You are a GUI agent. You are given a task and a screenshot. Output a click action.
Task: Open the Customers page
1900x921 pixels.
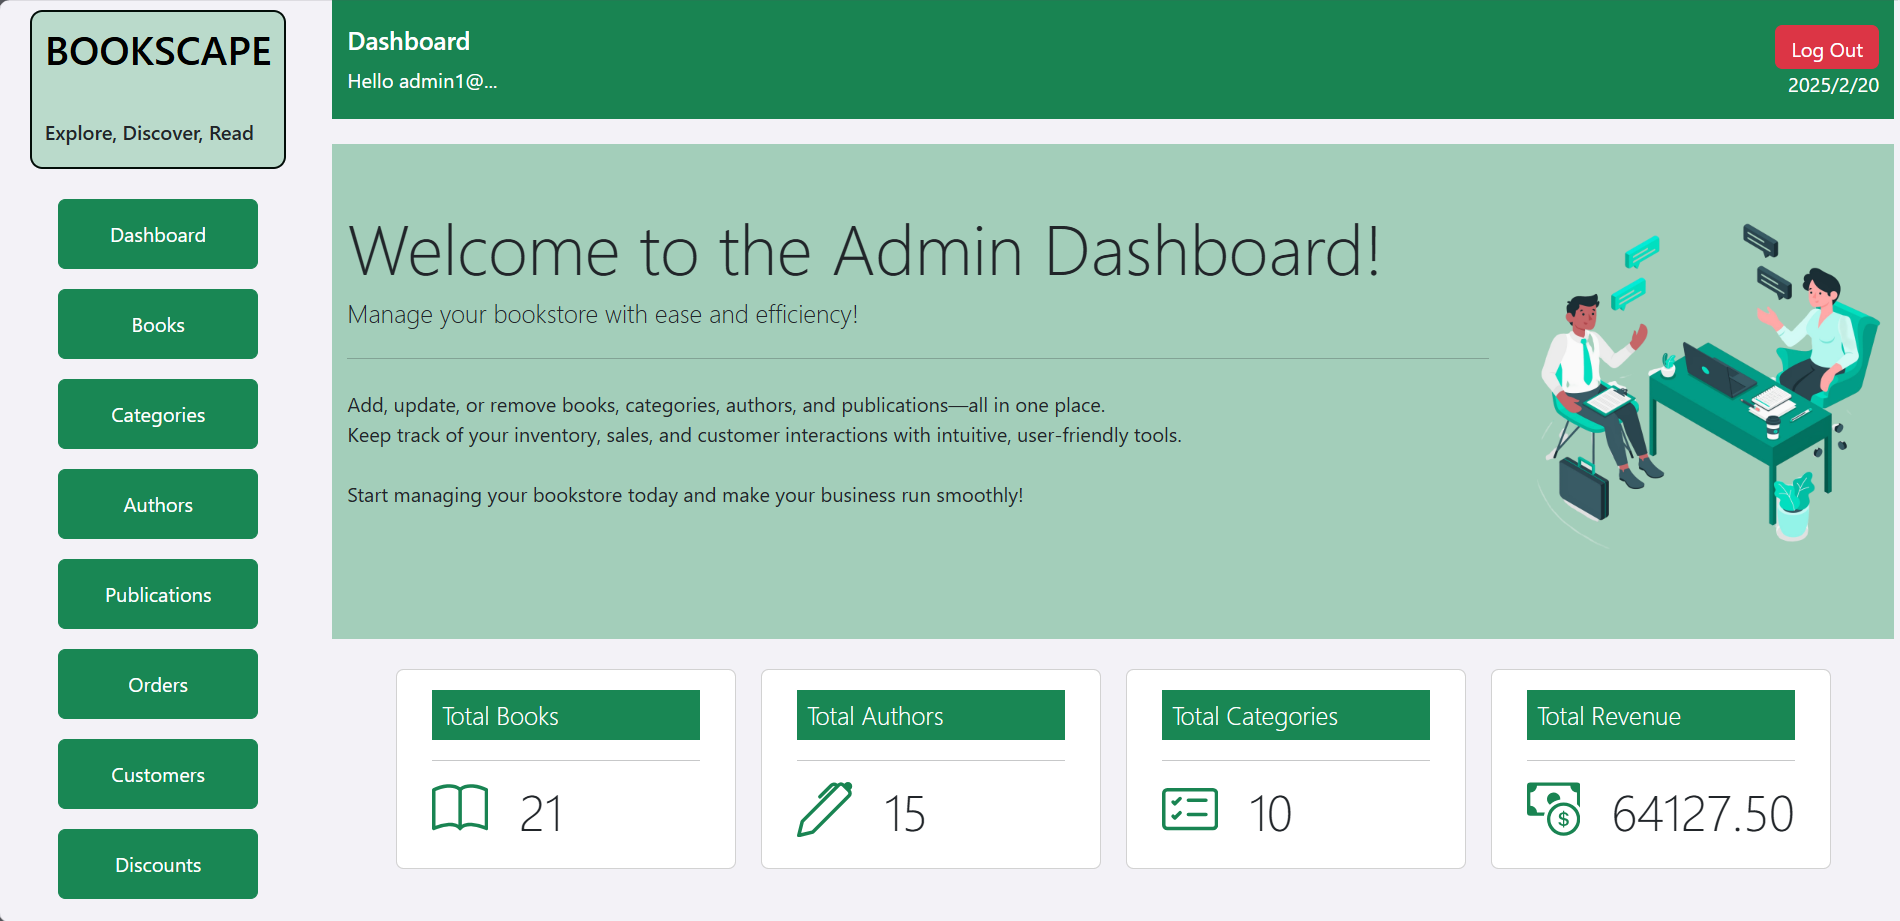[157, 774]
